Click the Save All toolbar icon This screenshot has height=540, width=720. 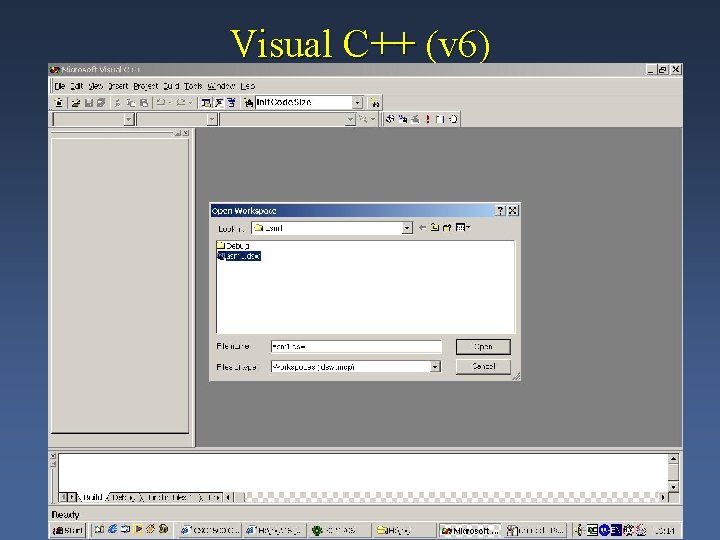(101, 103)
